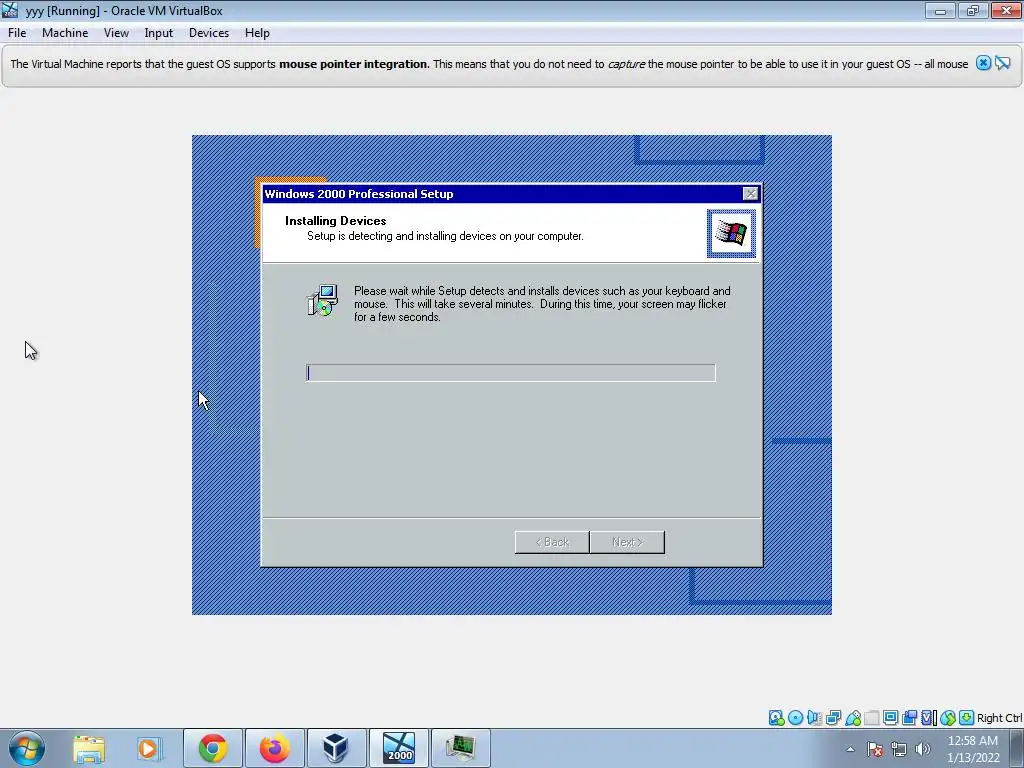Viewport: 1024px width, 768px height.
Task: Open Windows Media Player from taskbar
Action: click(x=150, y=748)
